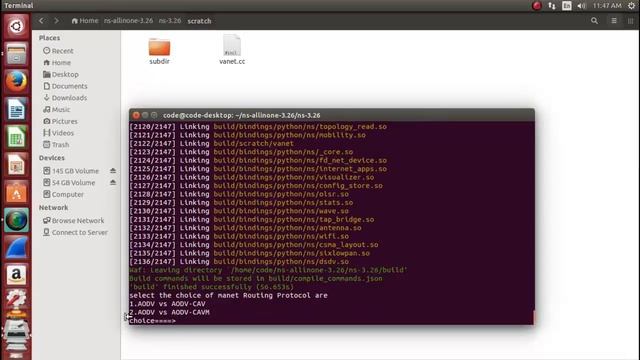Eject the 54 GB Volume
The width and height of the screenshot is (640, 360).
113,182
